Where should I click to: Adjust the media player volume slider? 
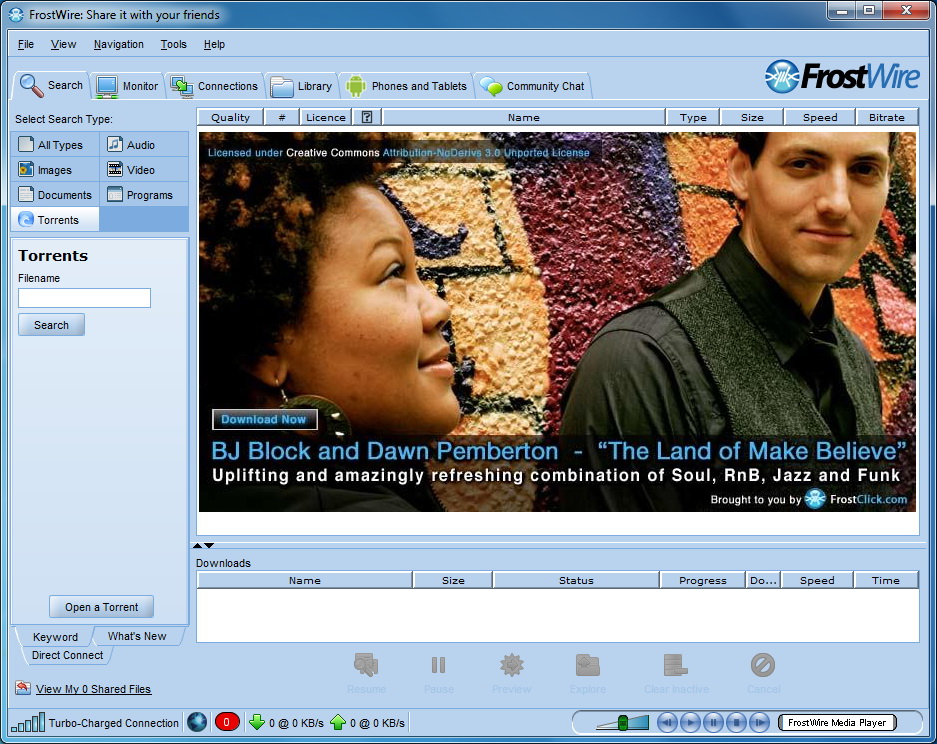[622, 722]
